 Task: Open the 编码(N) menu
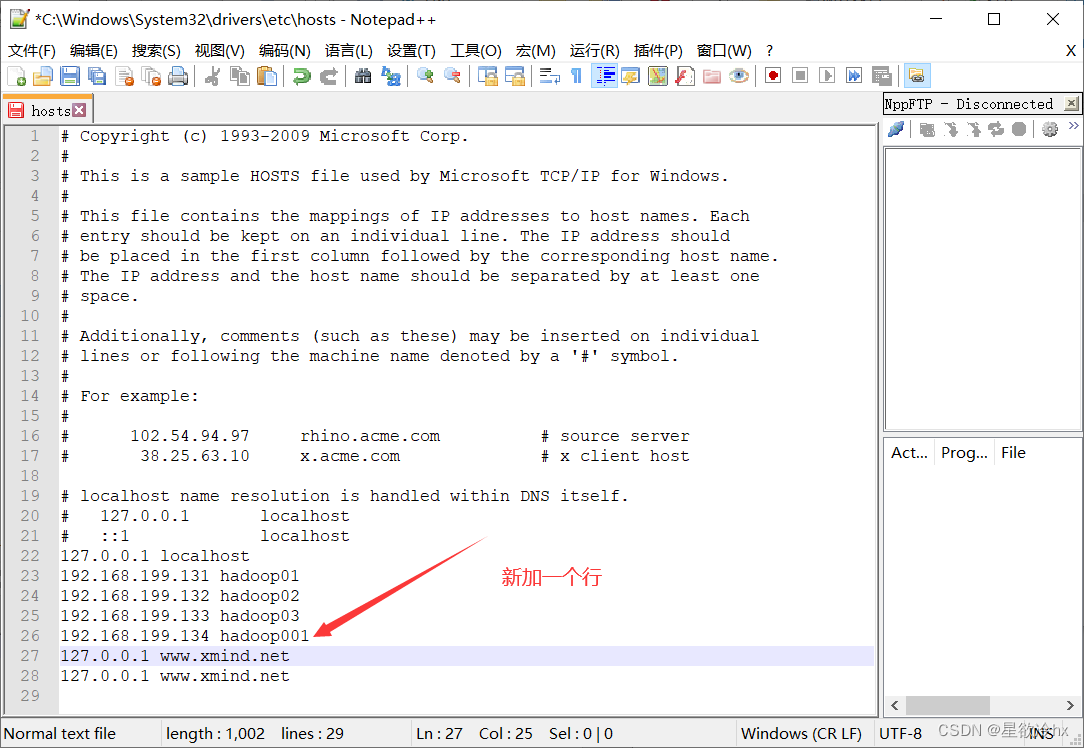[284, 50]
